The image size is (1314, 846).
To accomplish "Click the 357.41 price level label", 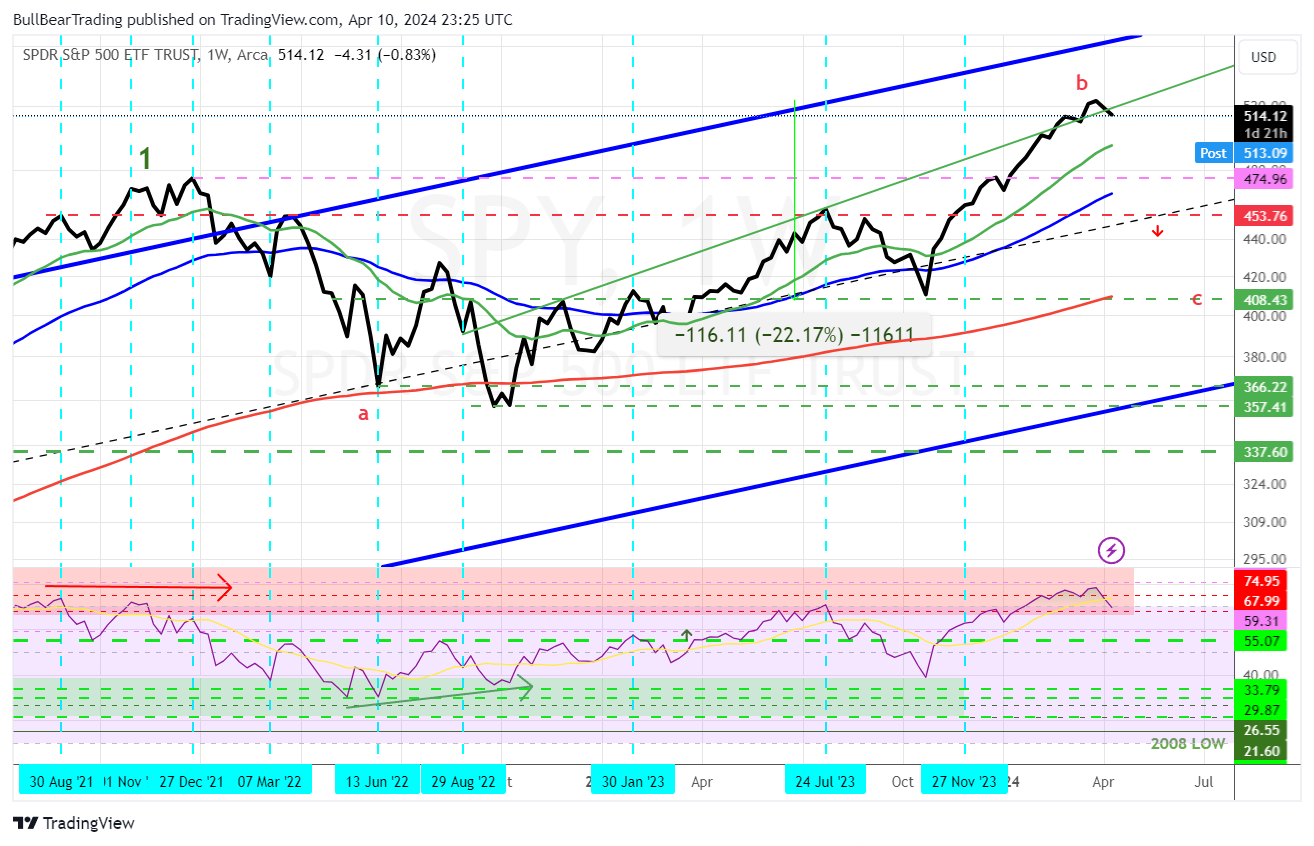I will (1265, 406).
